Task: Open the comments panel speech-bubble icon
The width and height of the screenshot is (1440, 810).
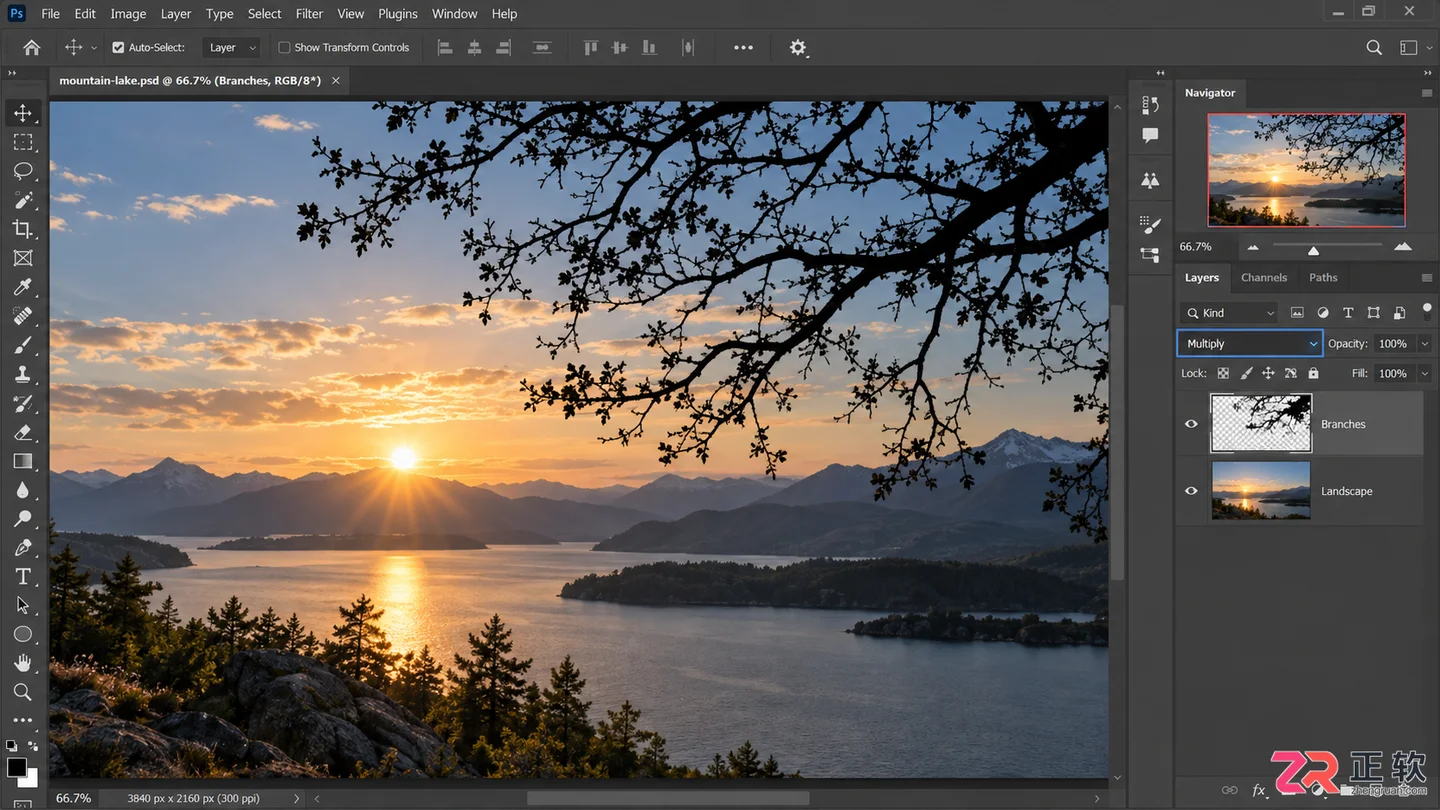Action: 1150,135
